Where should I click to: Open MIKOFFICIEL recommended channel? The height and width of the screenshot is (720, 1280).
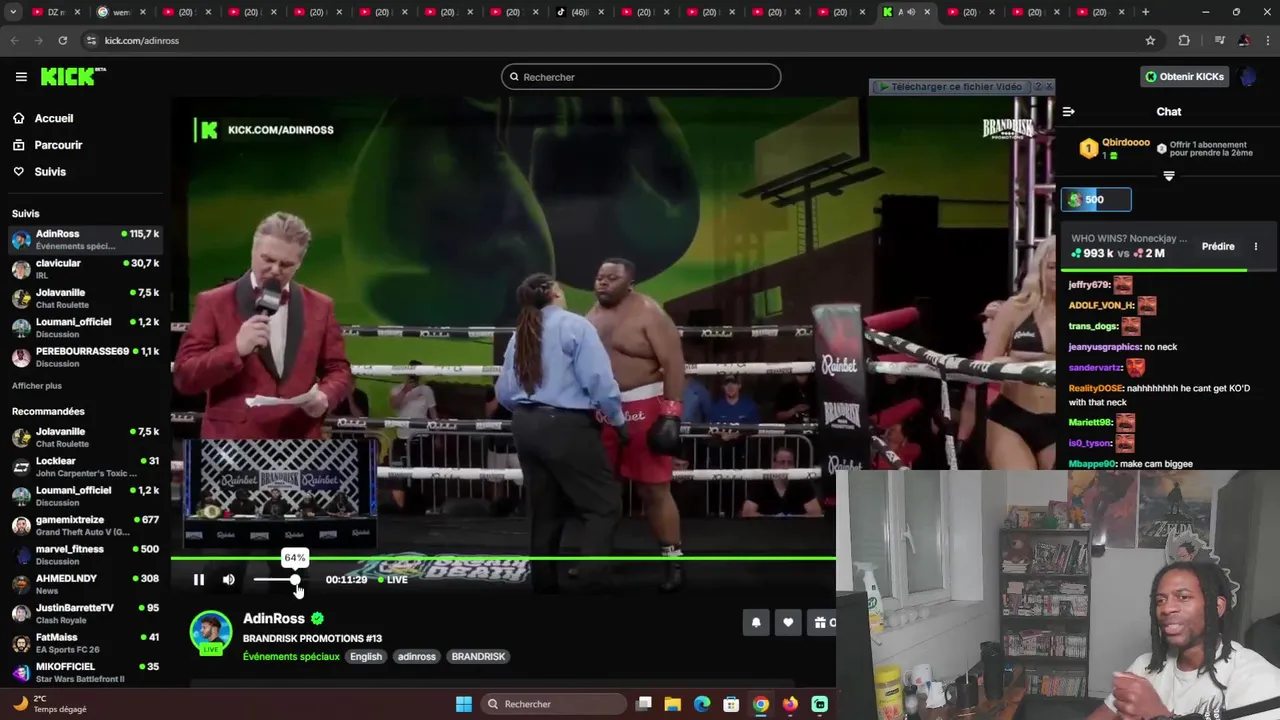tap(85, 672)
